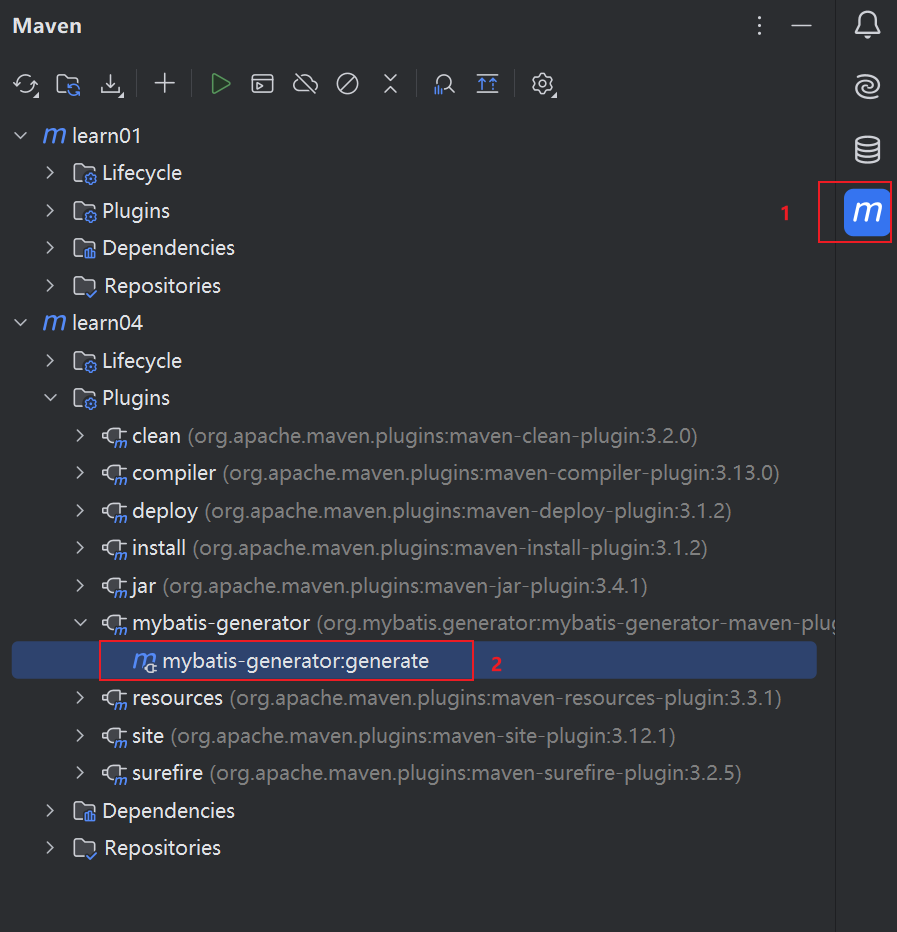Expand the site plugin node

click(80, 735)
